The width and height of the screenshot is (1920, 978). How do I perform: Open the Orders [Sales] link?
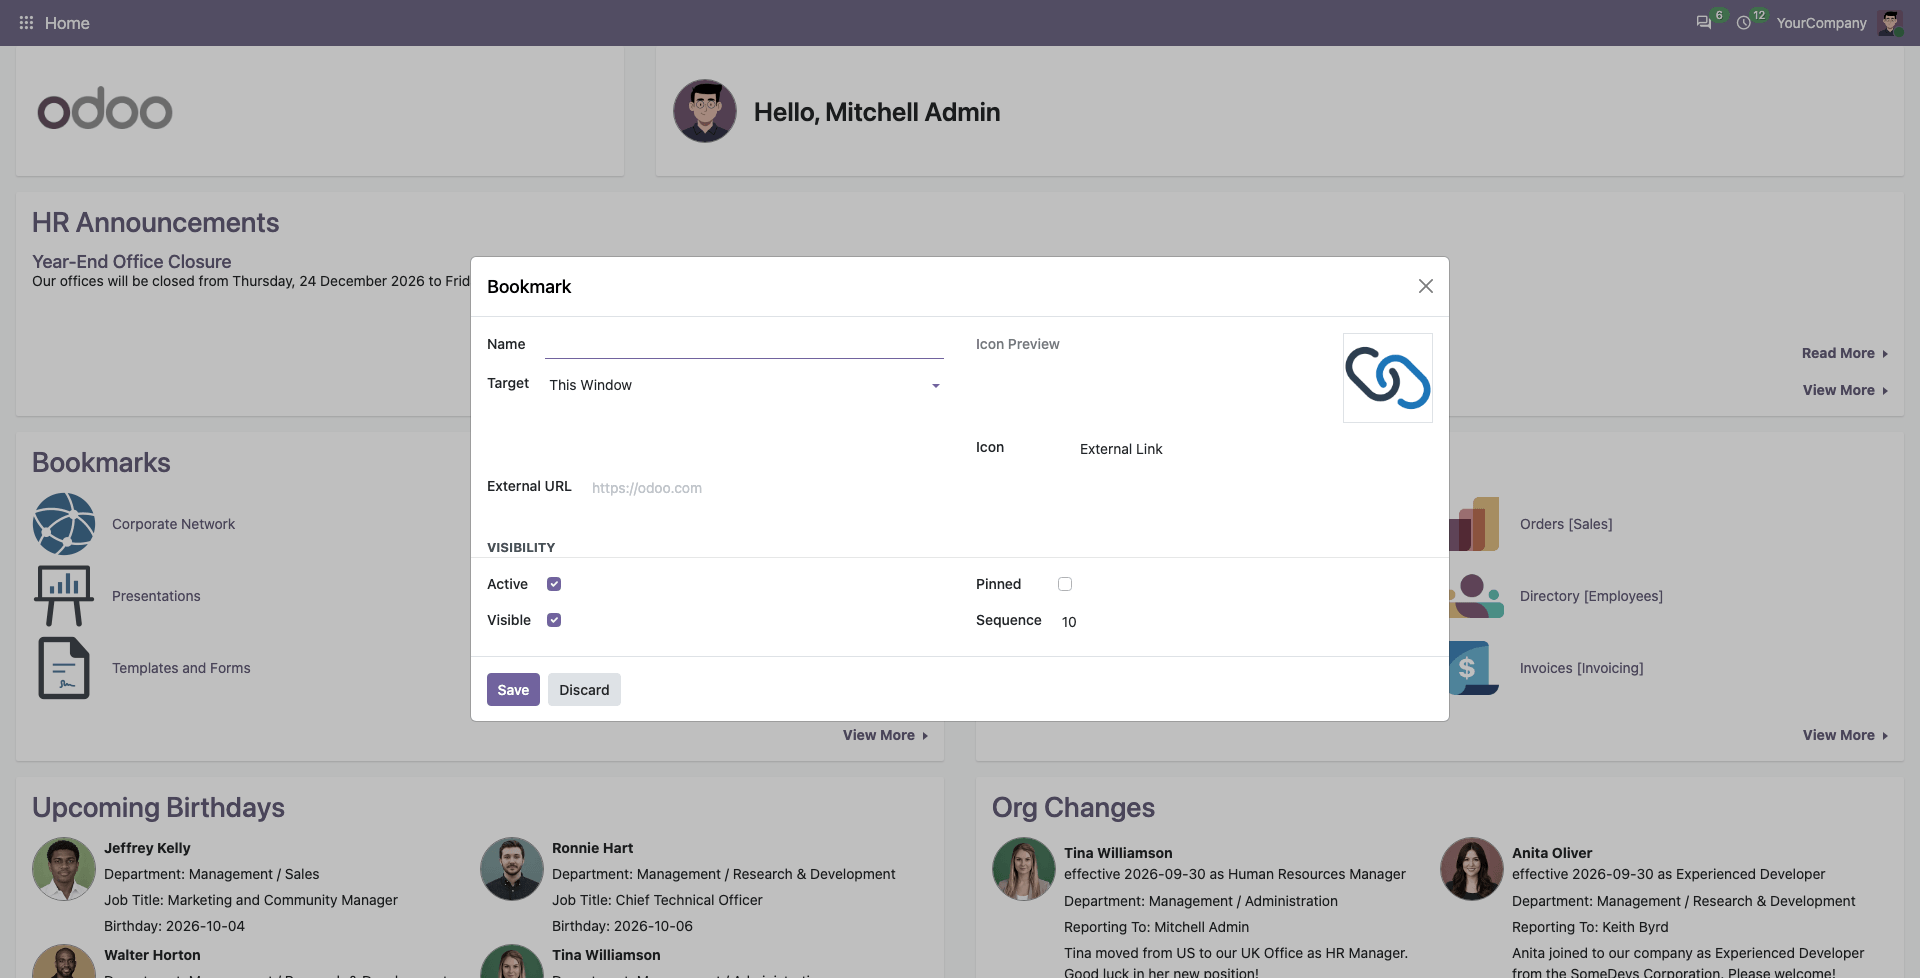tap(1566, 524)
